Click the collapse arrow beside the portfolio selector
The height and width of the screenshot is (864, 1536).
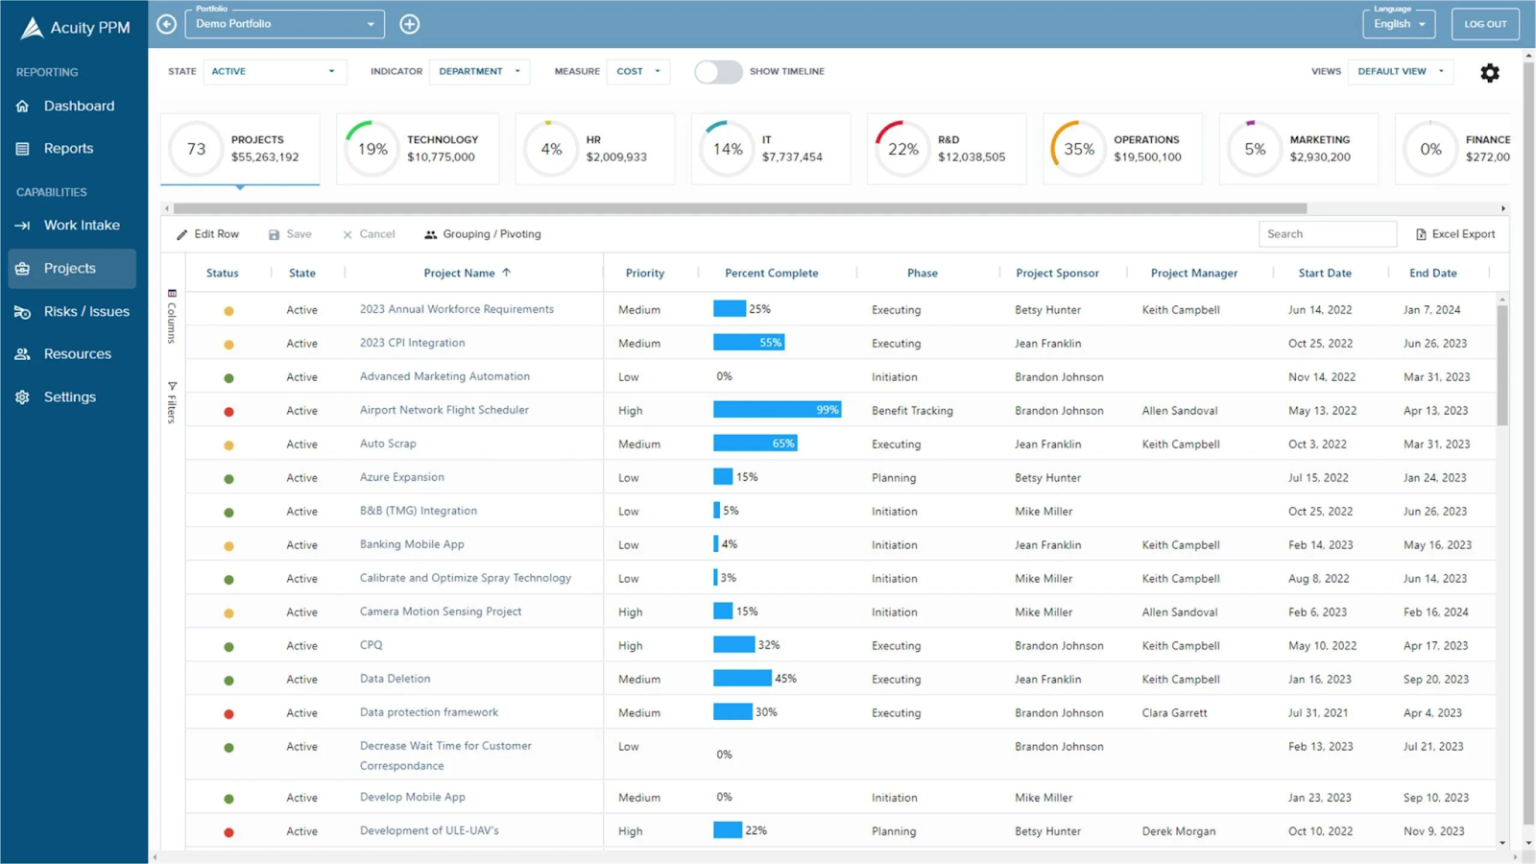166,22
